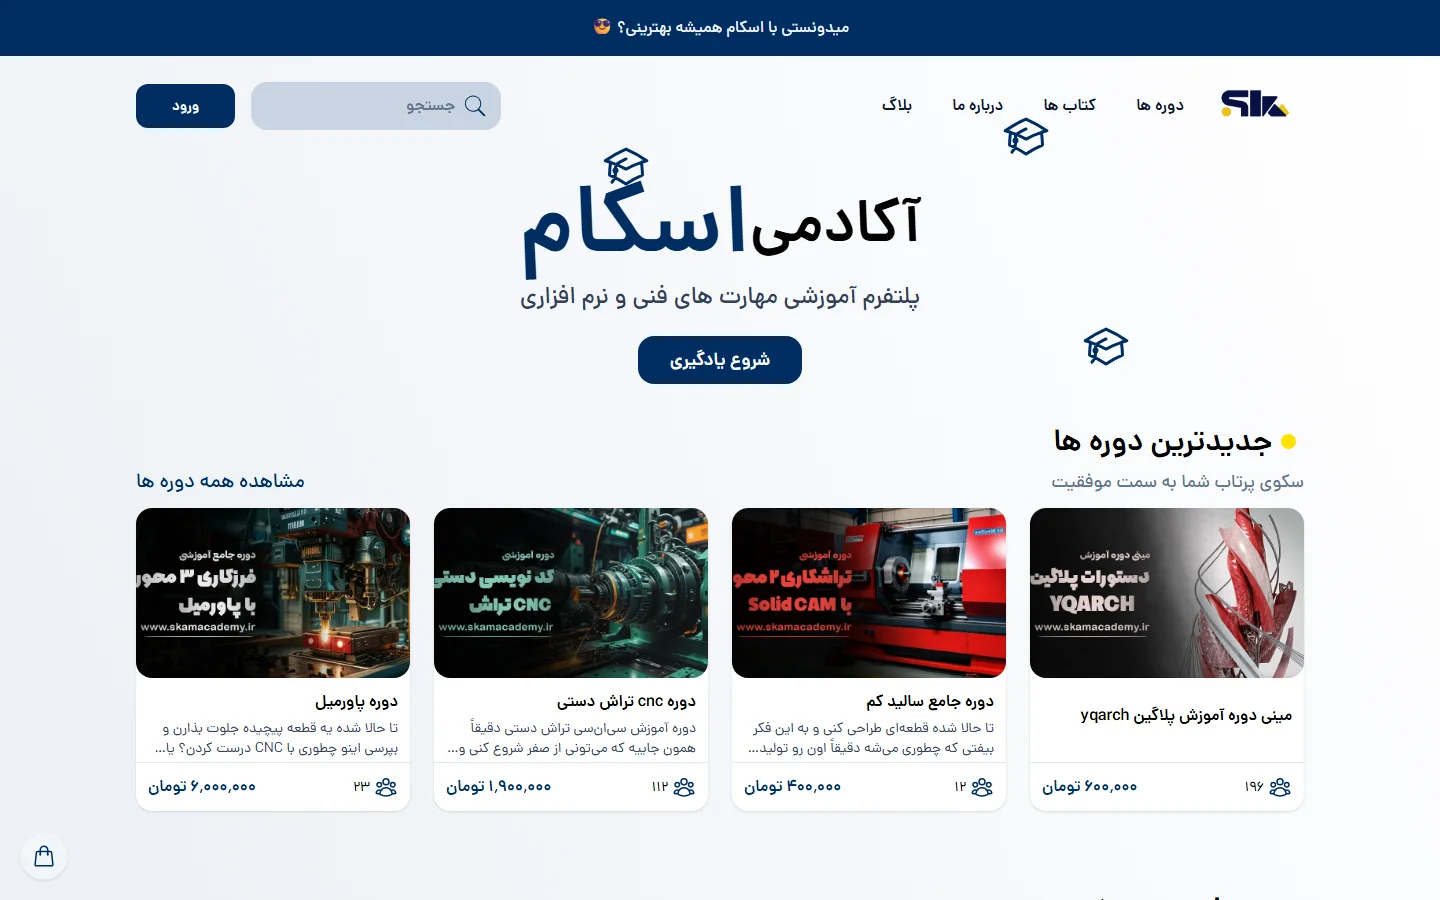This screenshot has height=900, width=1440.
Task: Click the شروع یادگیری button
Action: [720, 360]
